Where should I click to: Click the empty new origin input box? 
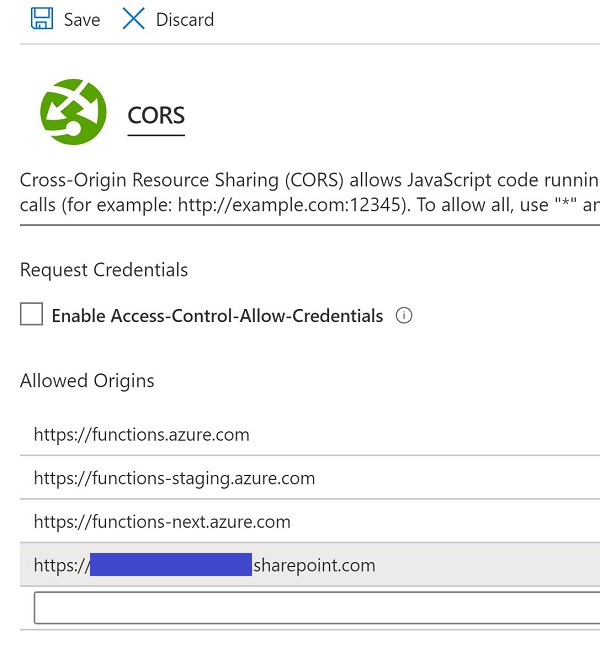pos(316,607)
